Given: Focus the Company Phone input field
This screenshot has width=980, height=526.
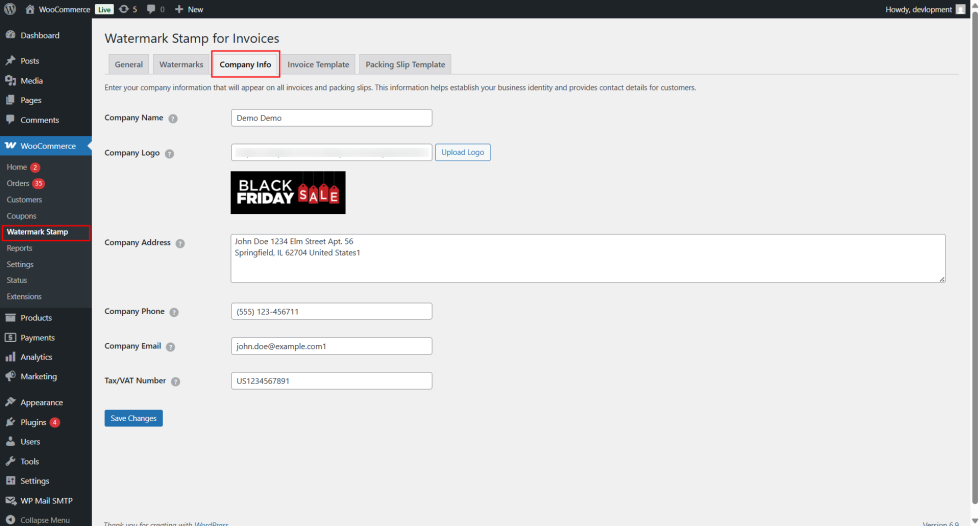Looking at the screenshot, I should [x=331, y=311].
